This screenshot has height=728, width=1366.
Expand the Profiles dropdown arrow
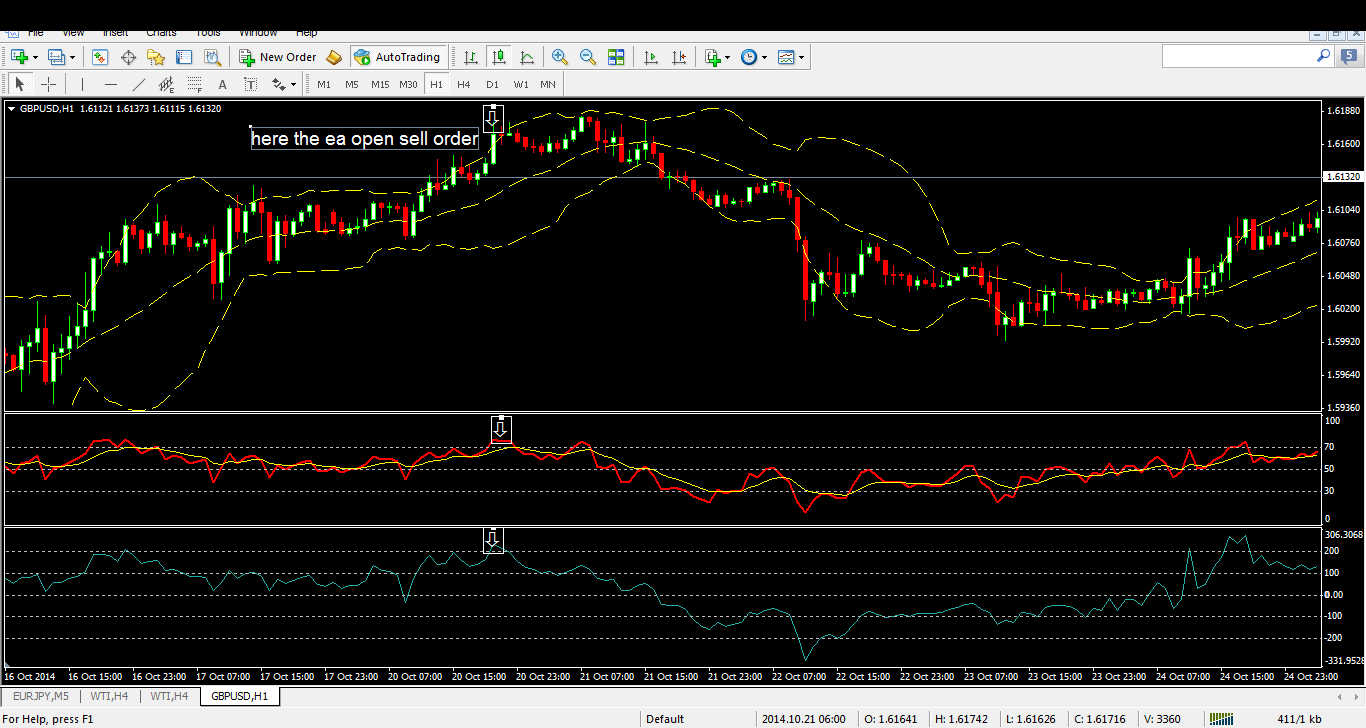(x=72, y=57)
